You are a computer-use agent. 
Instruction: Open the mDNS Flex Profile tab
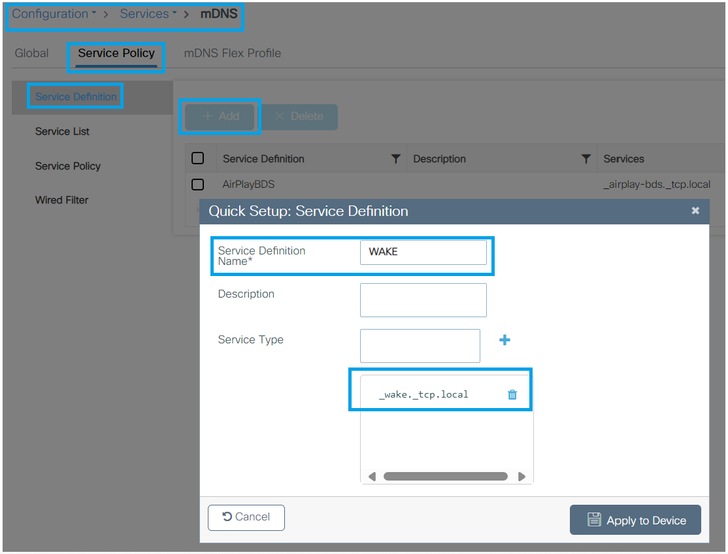click(x=232, y=53)
